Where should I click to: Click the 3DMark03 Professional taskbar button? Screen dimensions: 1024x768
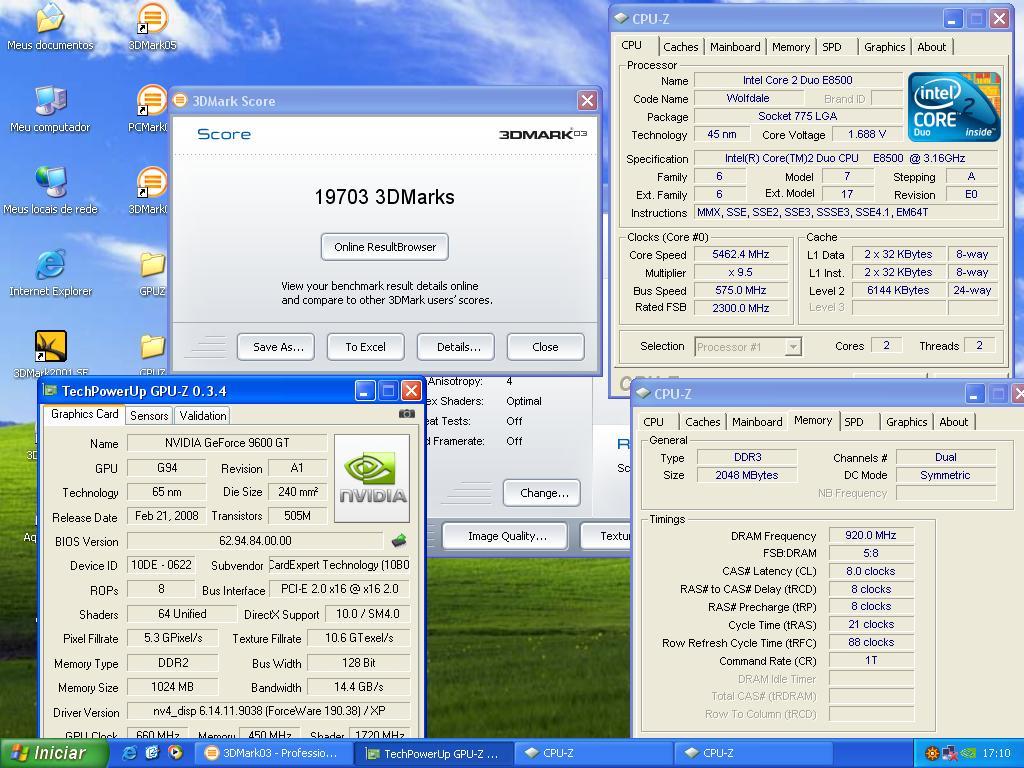pos(272,753)
